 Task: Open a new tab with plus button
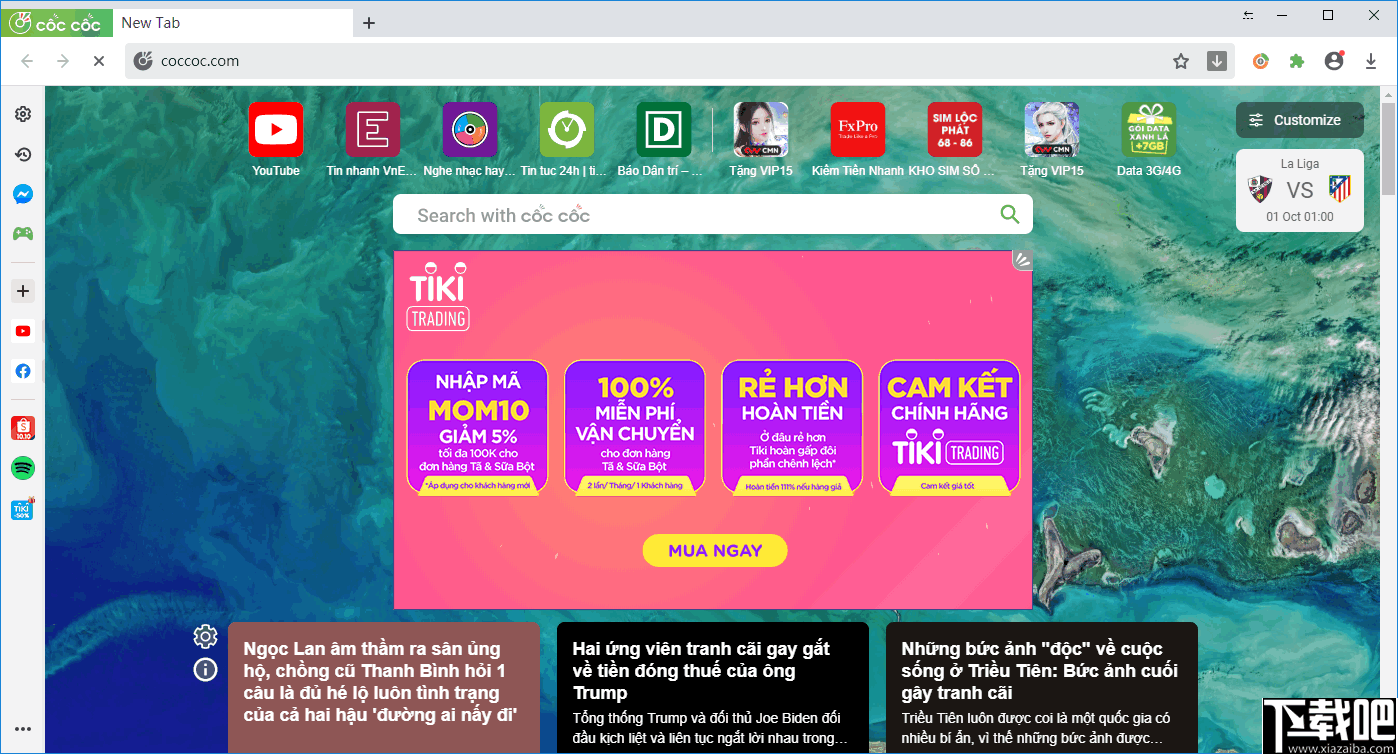(369, 23)
